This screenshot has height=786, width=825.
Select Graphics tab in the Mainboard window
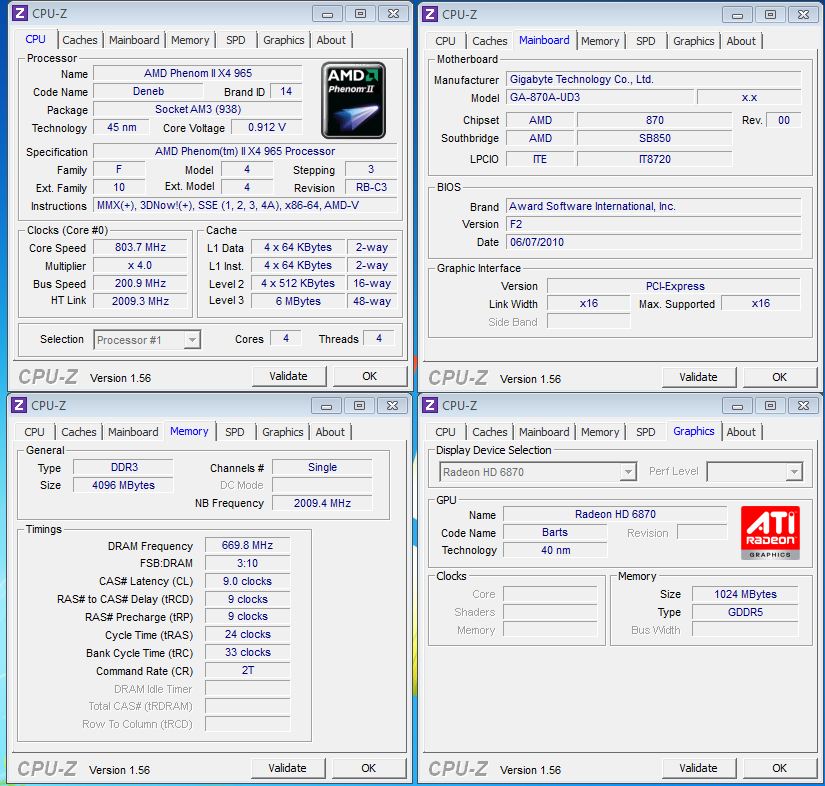pyautogui.click(x=693, y=41)
